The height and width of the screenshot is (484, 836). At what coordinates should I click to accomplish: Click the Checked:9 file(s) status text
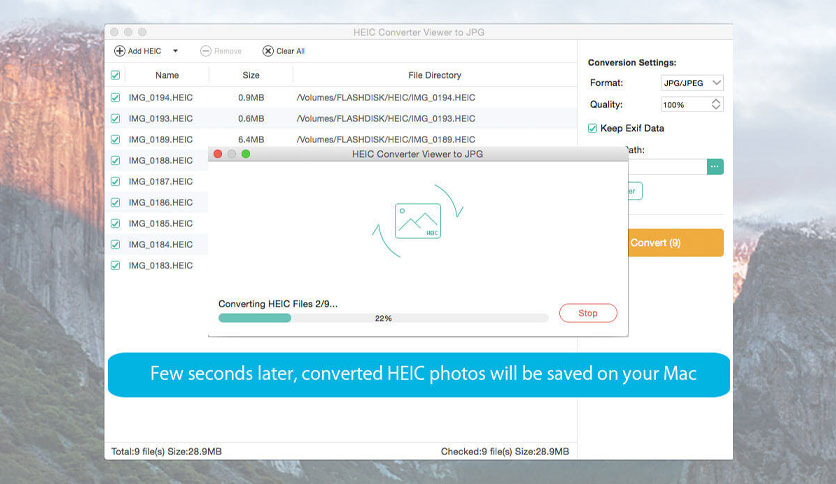click(x=505, y=451)
